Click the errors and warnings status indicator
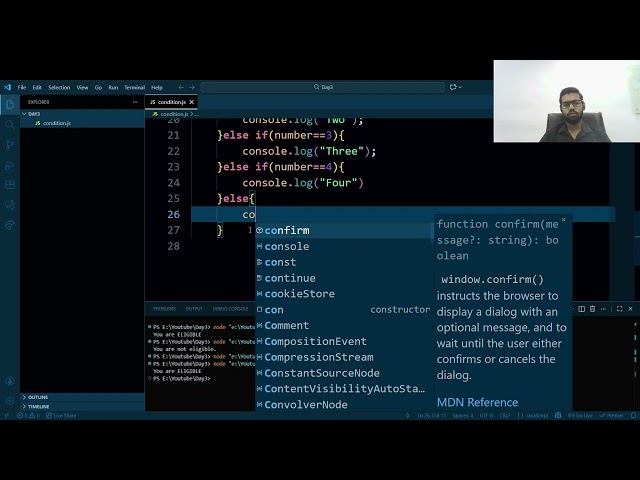 point(29,416)
